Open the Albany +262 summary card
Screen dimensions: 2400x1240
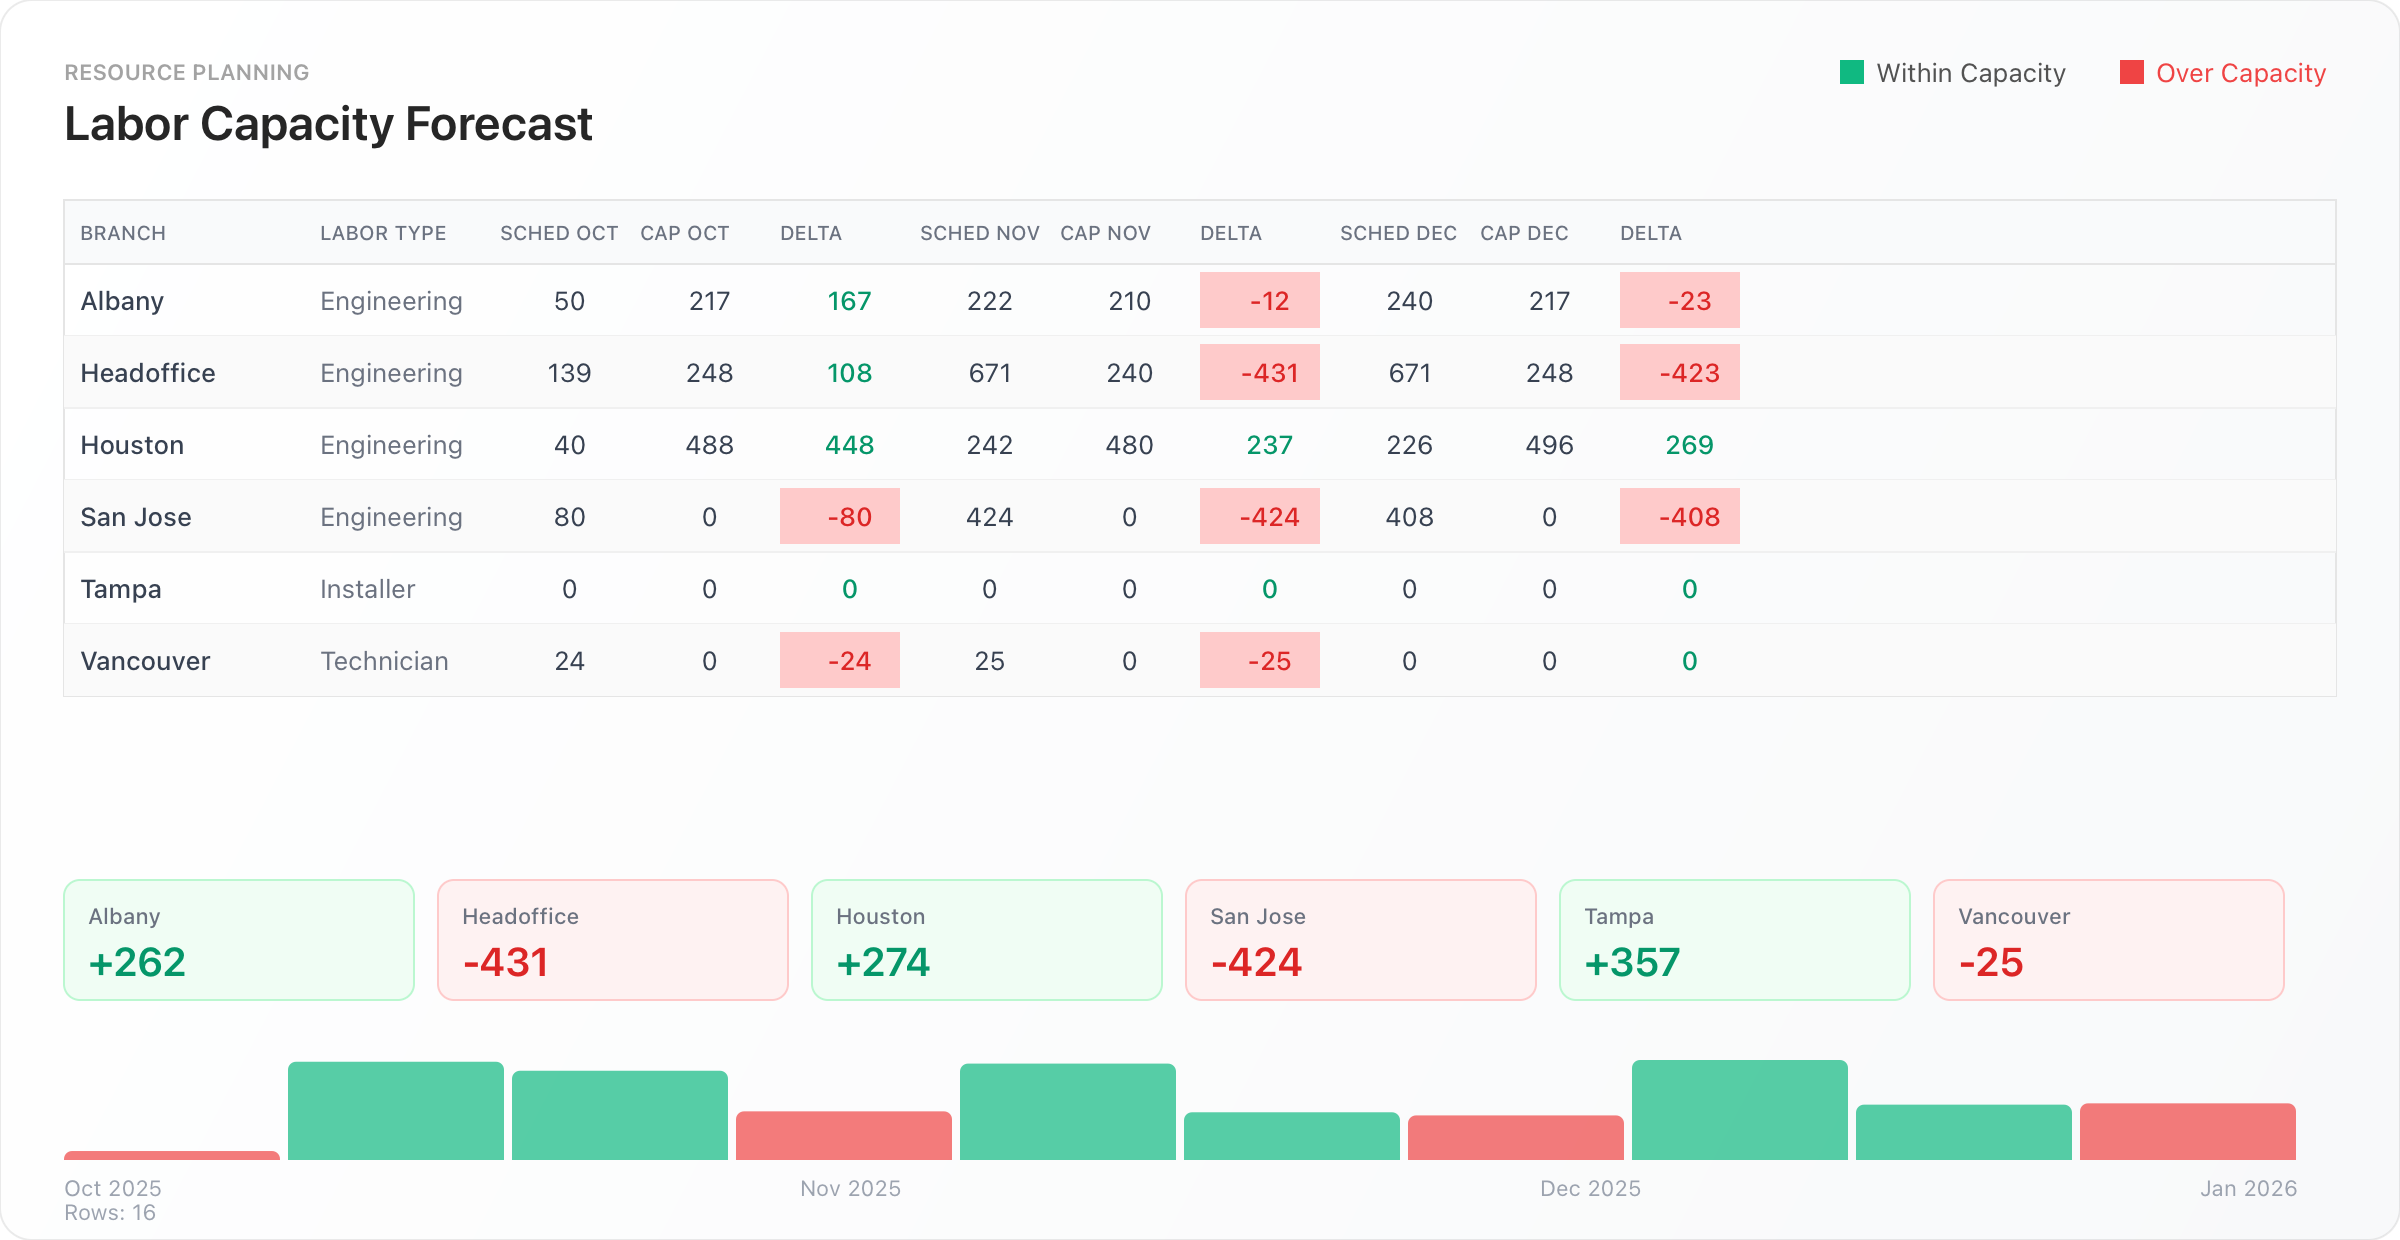(x=239, y=940)
